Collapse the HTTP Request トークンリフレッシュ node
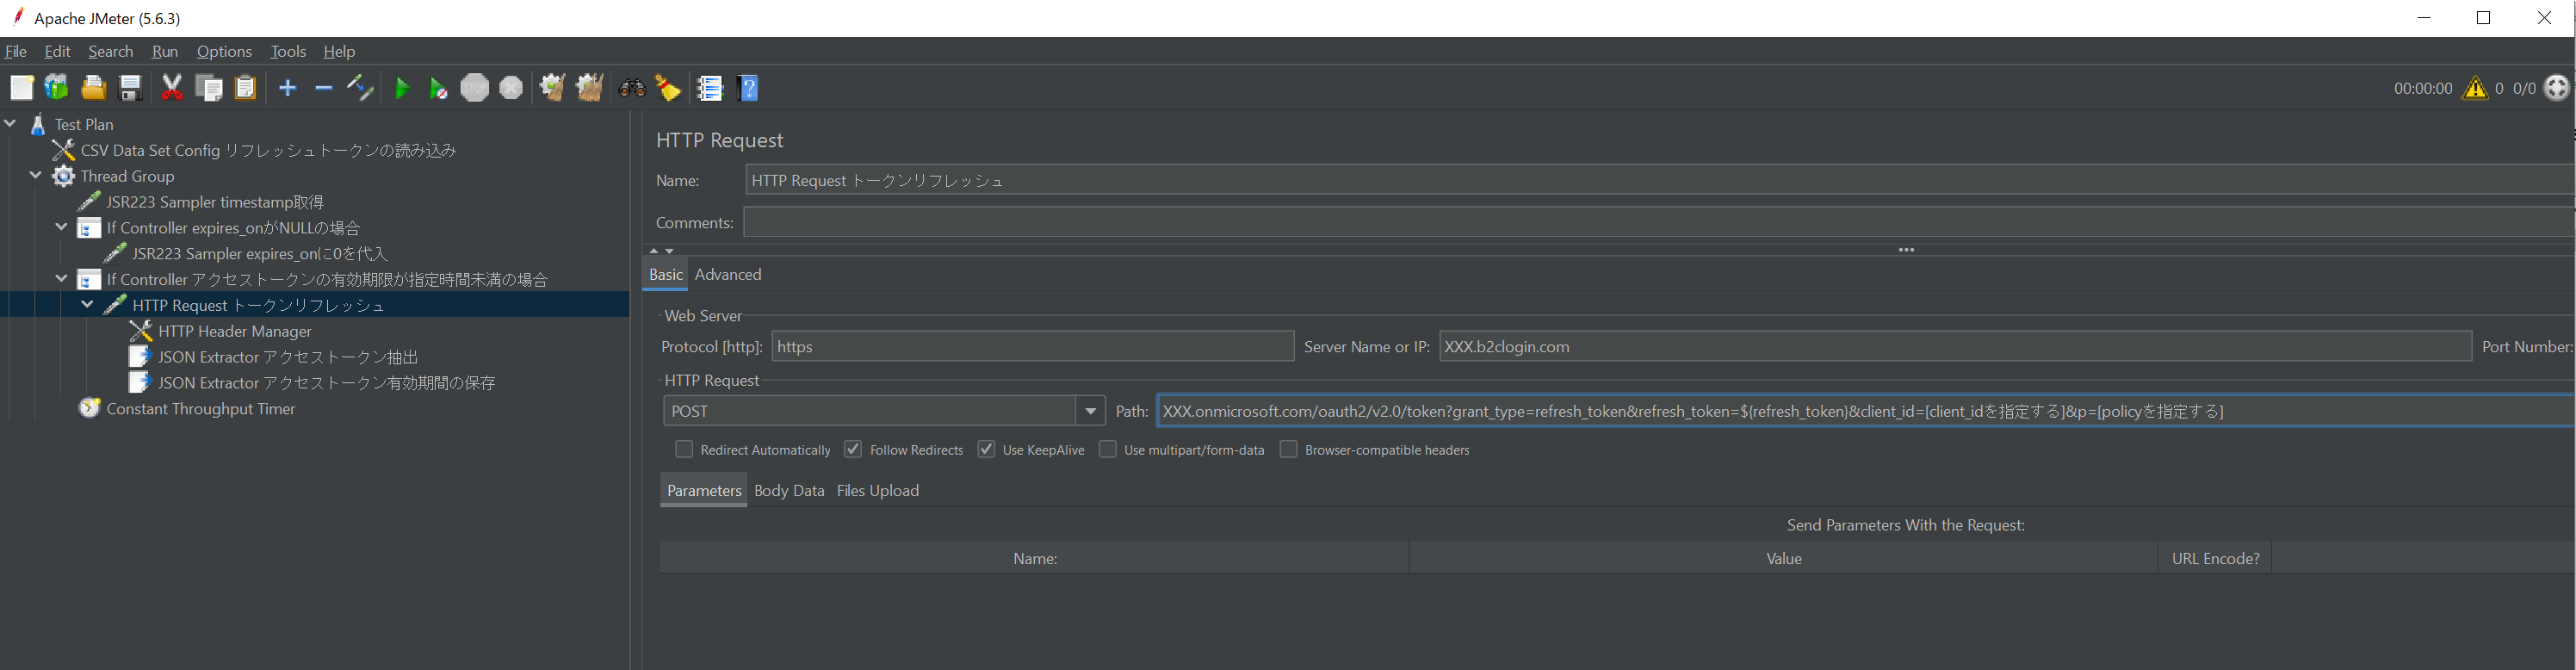 click(x=88, y=305)
